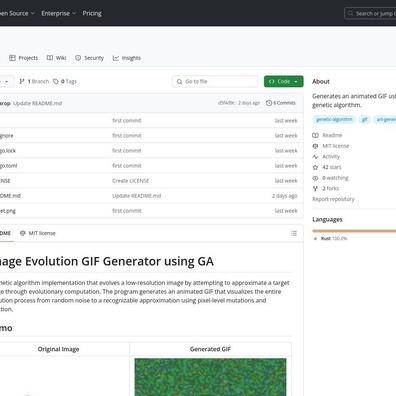View the 0 Tags link

65,81
